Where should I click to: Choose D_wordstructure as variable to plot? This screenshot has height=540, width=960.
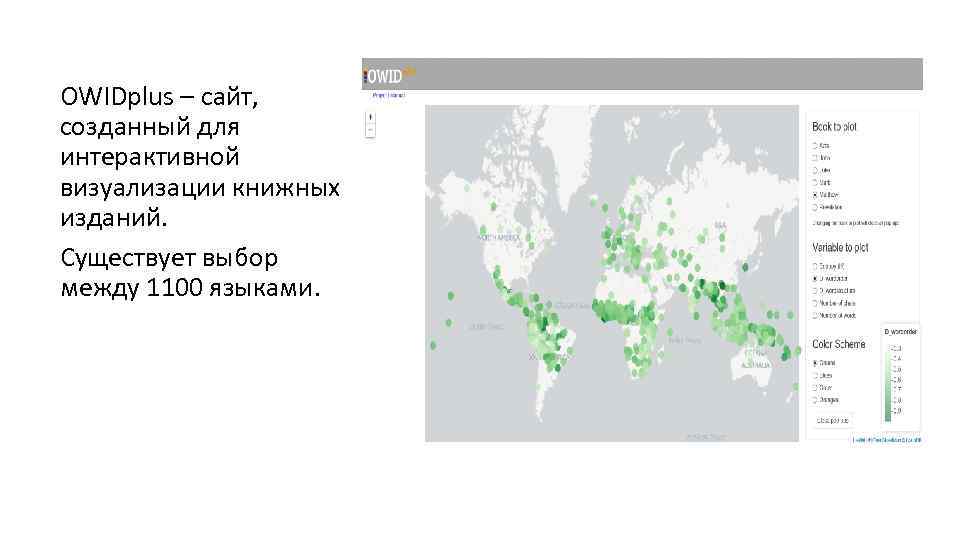(815, 291)
